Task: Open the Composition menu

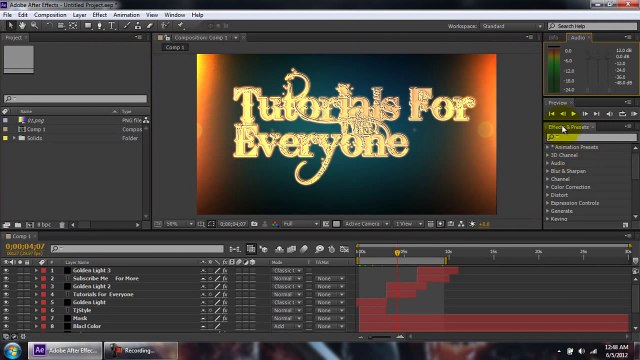Action: tap(50, 15)
